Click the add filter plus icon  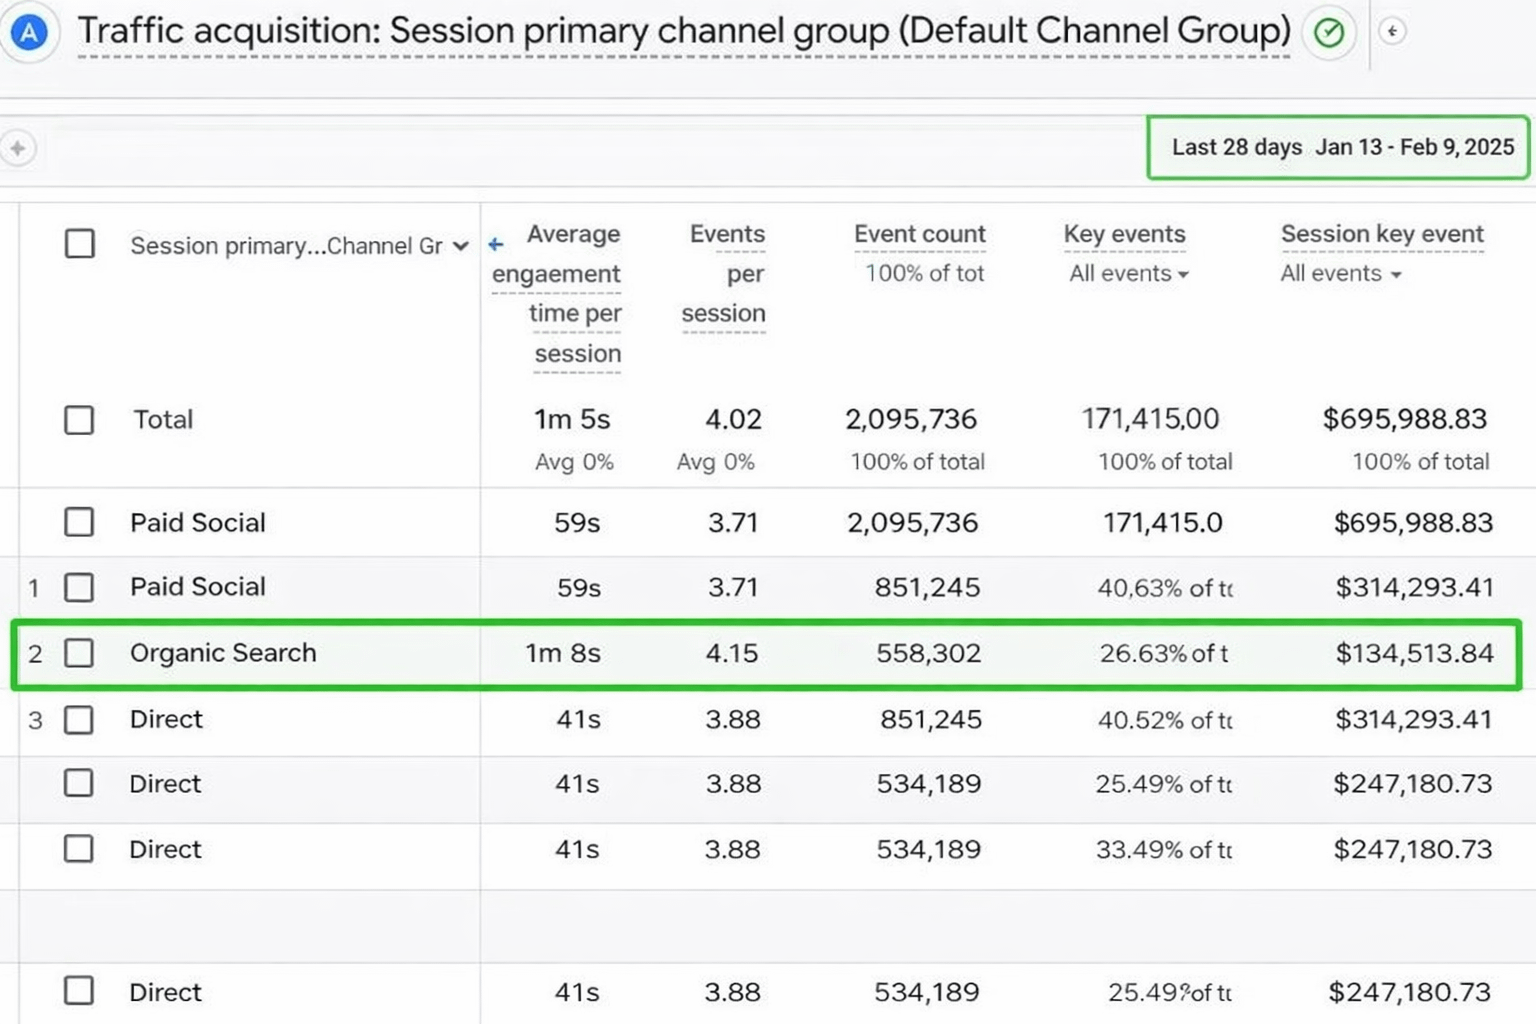pos(17,148)
